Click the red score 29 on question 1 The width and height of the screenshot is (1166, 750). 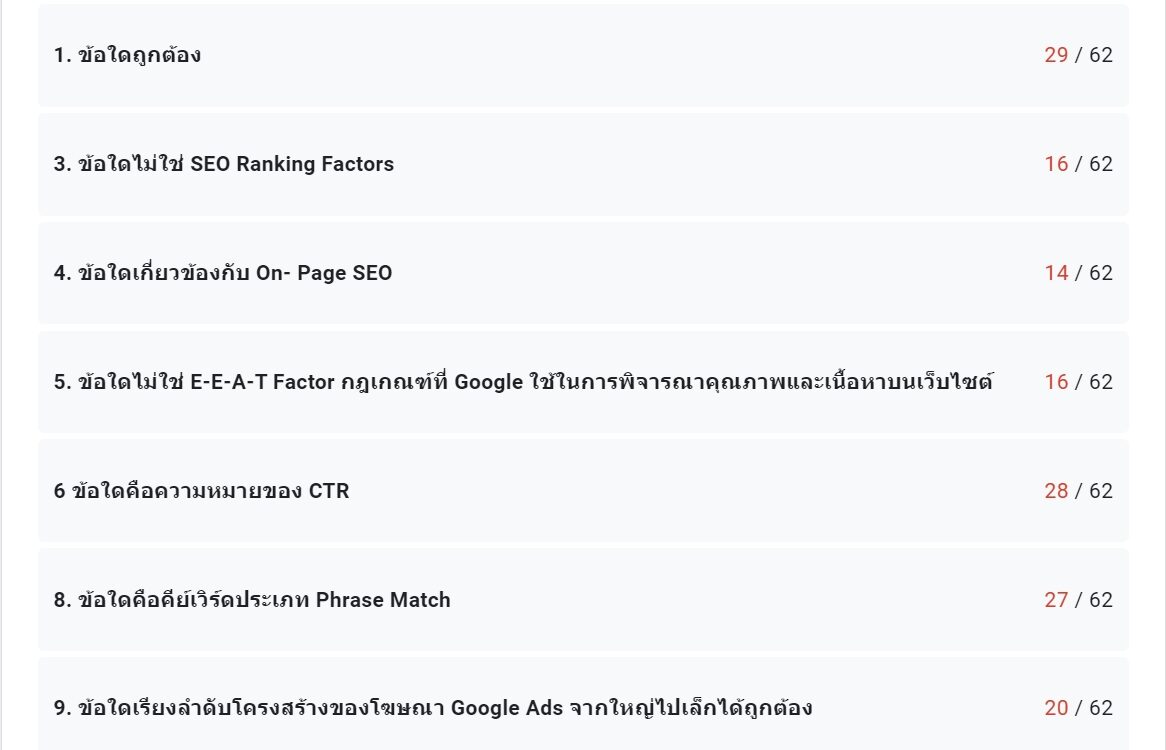[1056, 55]
